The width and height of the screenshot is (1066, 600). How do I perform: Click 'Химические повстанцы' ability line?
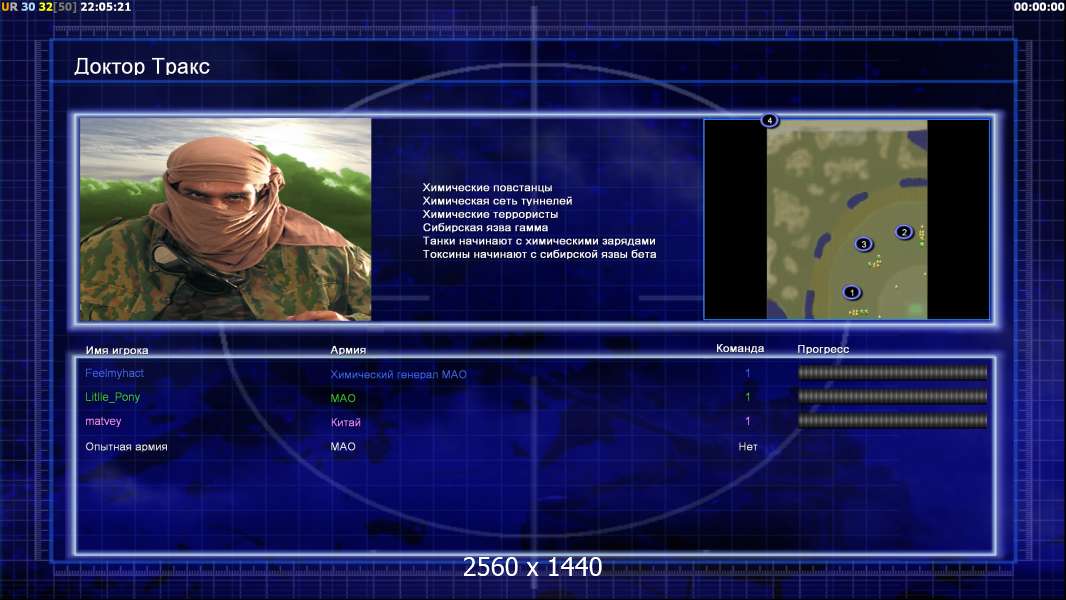[487, 188]
